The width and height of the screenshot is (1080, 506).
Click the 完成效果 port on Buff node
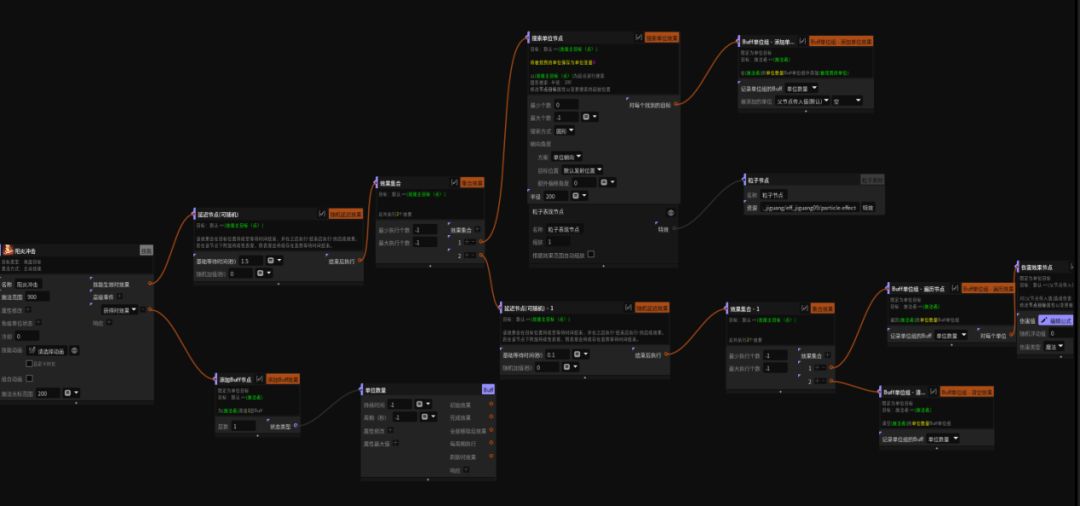[x=491, y=418]
